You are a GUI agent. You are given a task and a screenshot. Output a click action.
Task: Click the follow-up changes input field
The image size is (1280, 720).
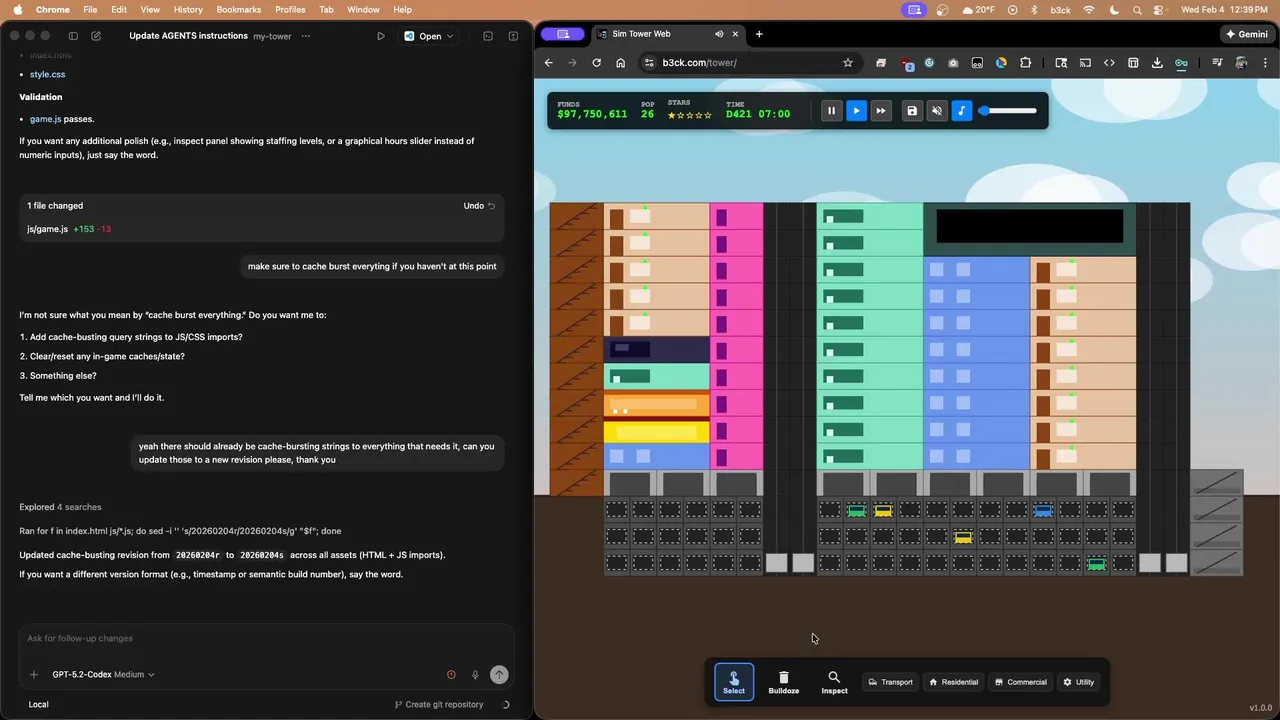[266, 638]
